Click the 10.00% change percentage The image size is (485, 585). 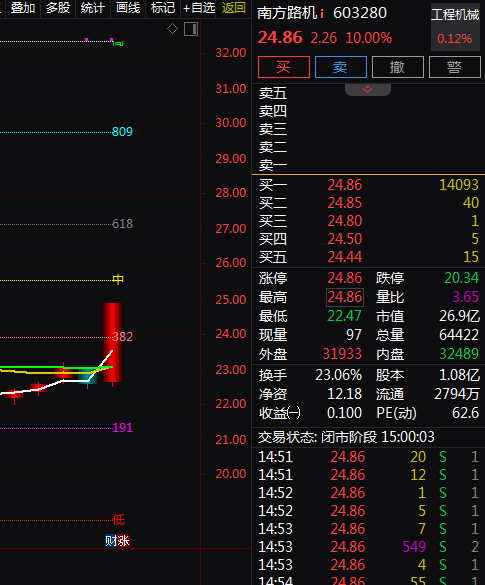tap(369, 38)
